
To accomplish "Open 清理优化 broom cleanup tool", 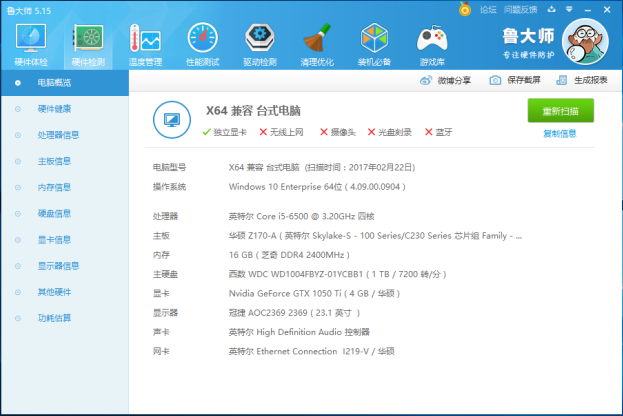I will [317, 45].
